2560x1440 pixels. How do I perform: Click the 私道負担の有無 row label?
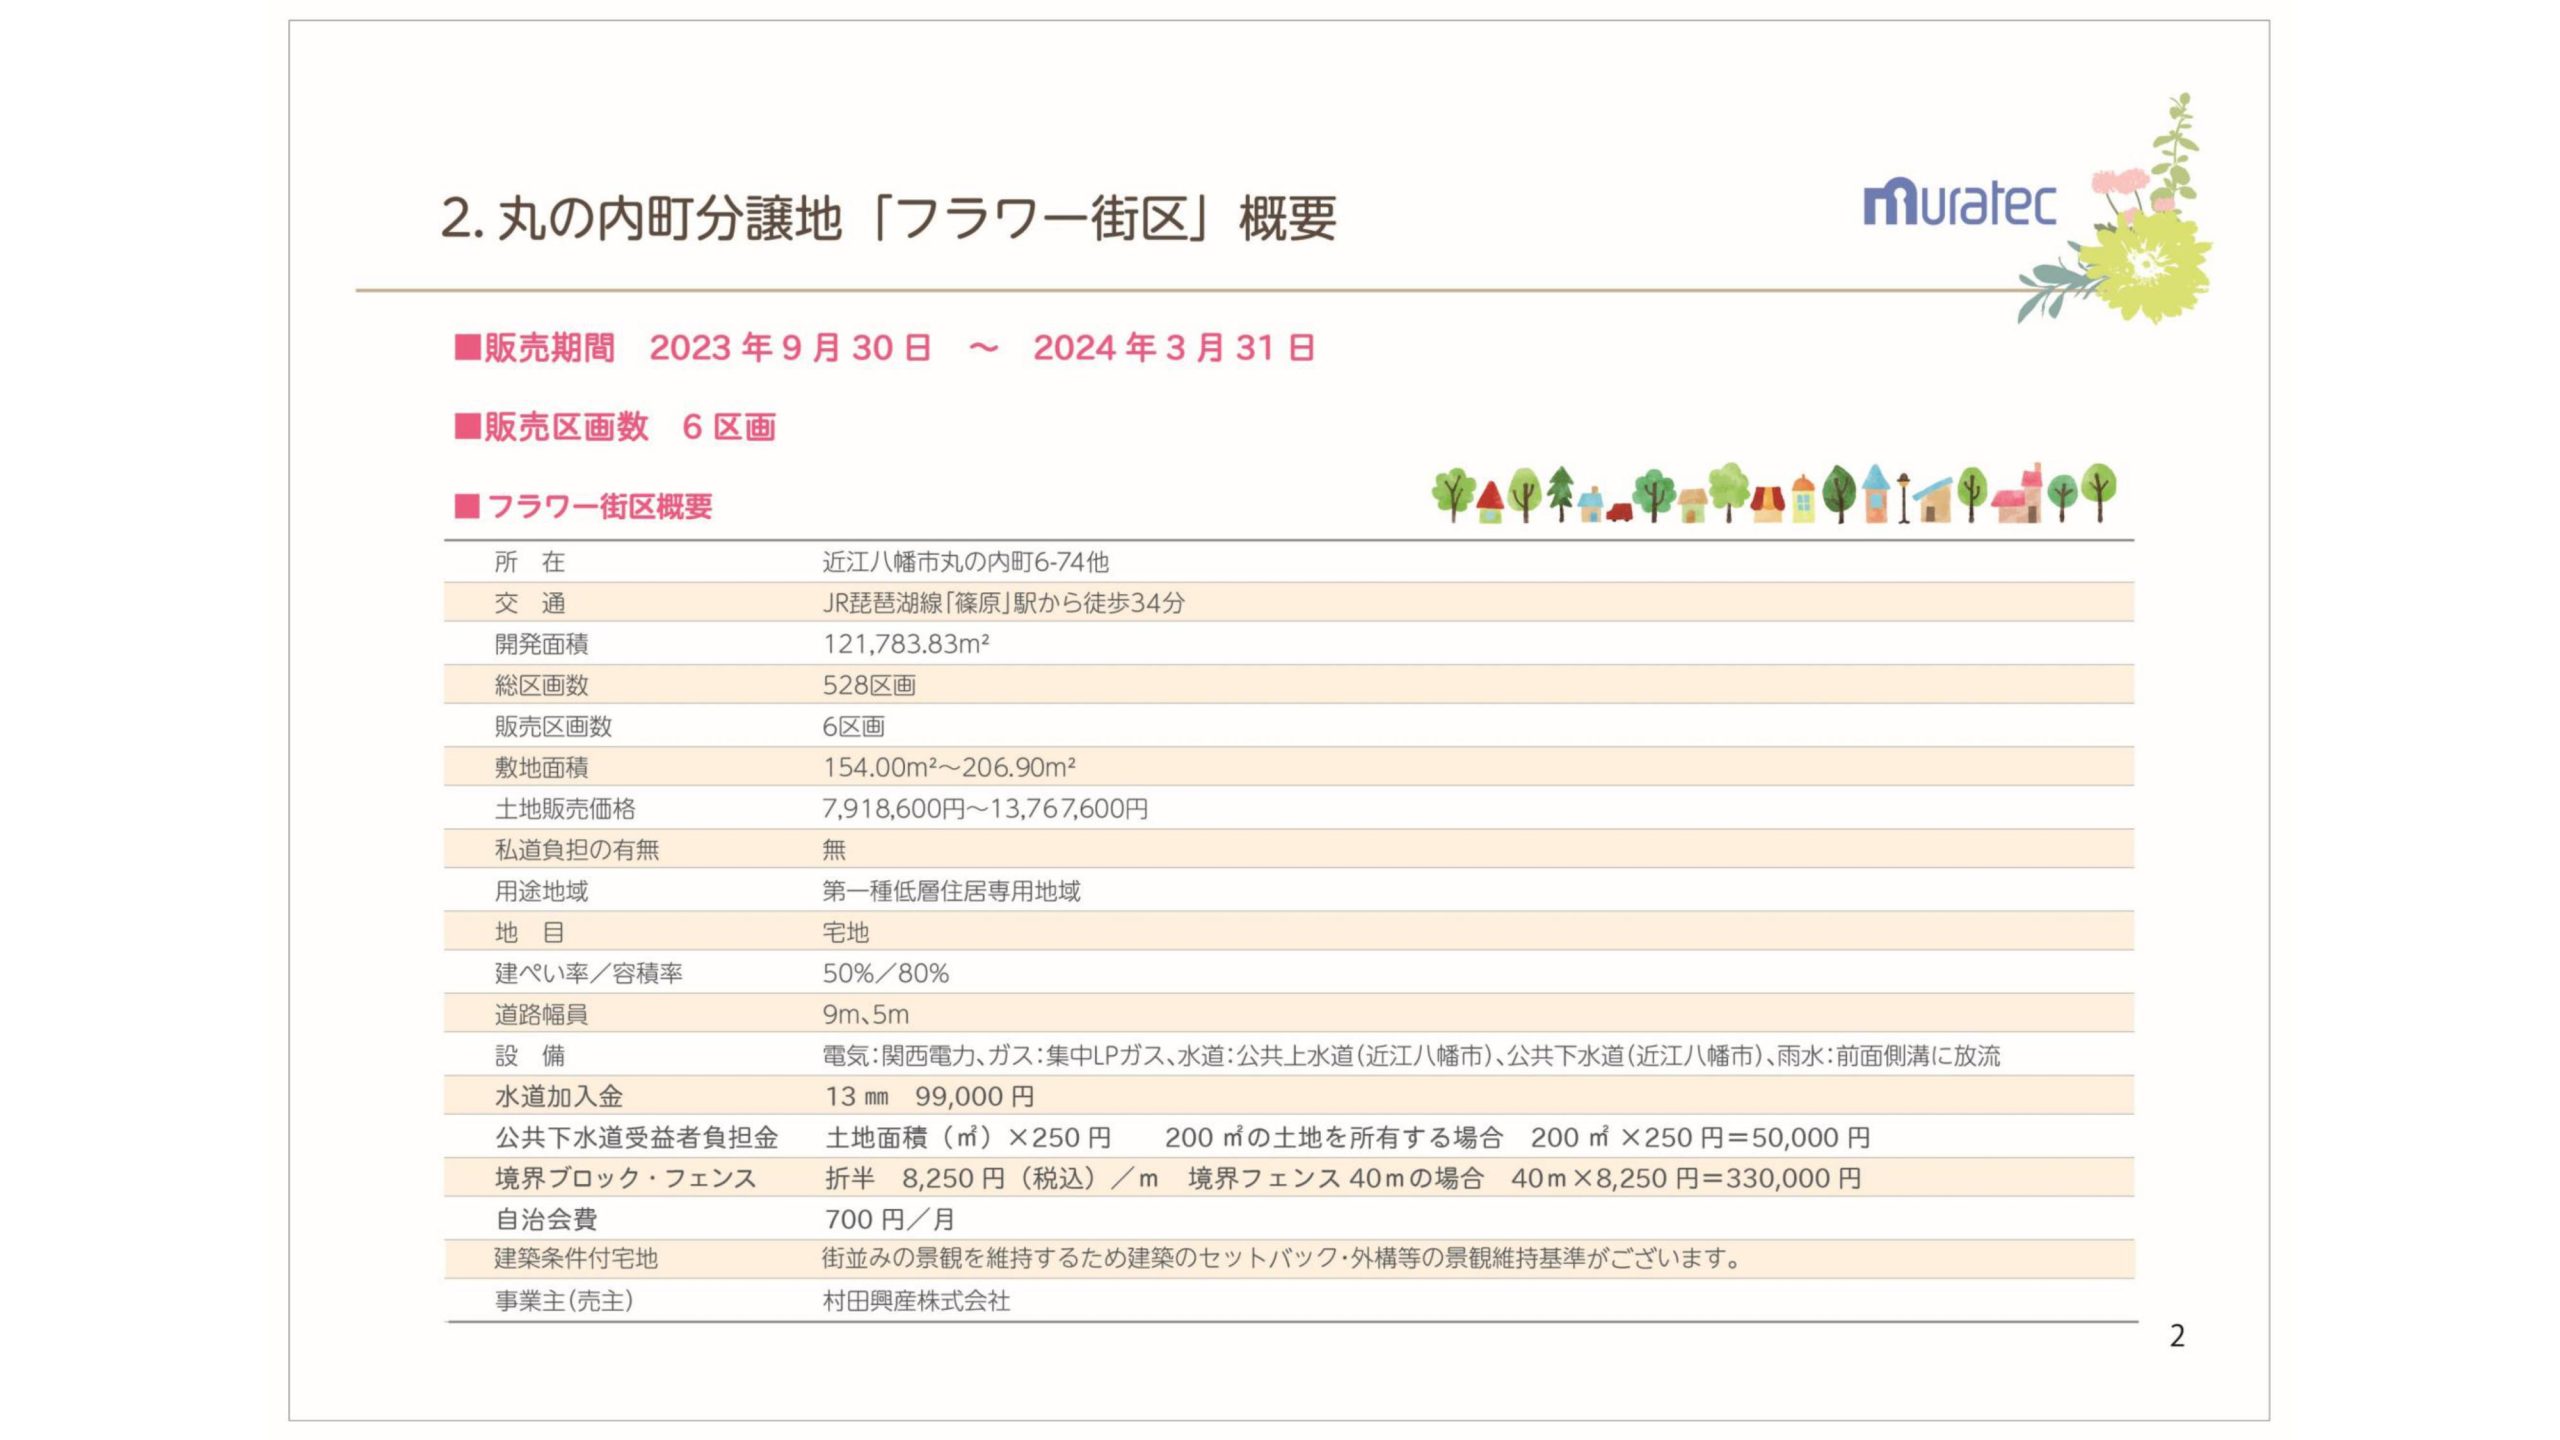click(577, 850)
